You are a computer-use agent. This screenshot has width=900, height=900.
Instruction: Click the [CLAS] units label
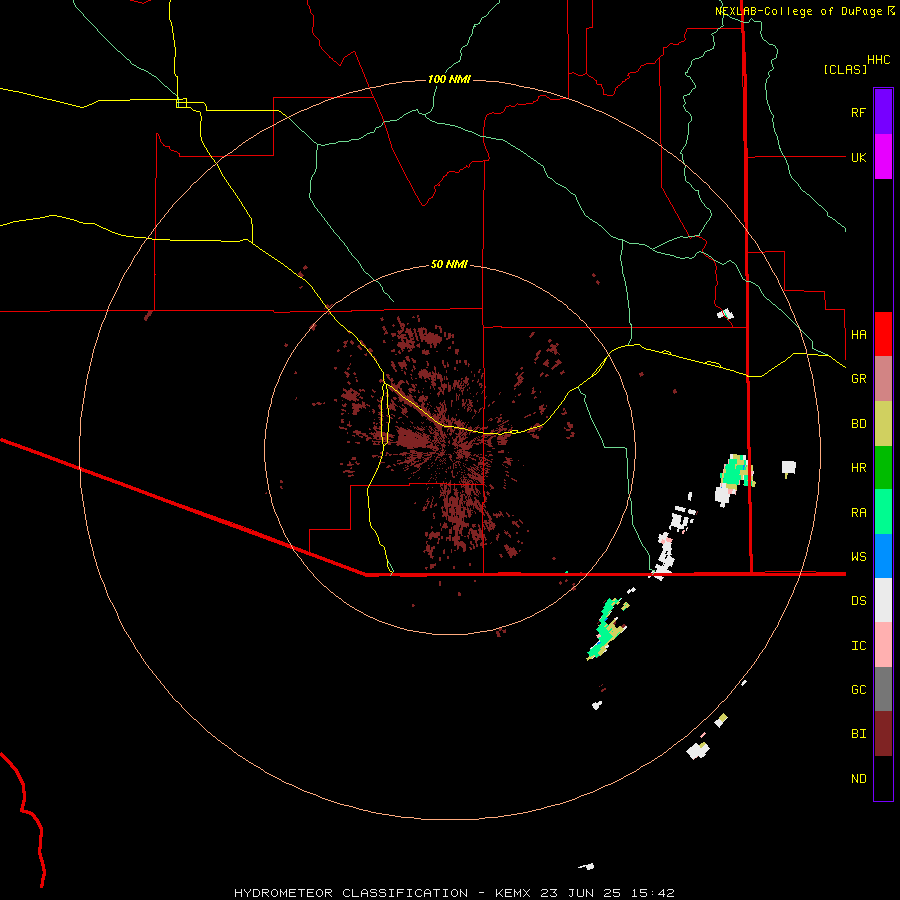[x=845, y=69]
